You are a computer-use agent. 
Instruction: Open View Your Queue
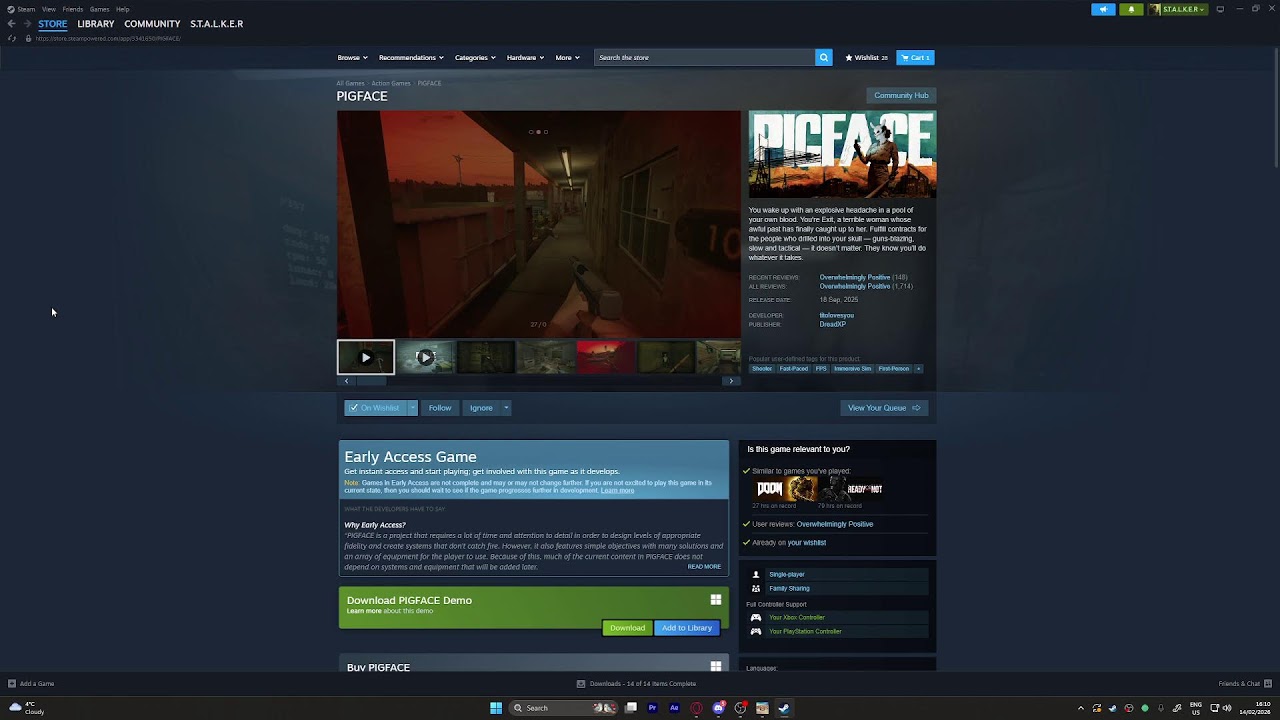(x=884, y=408)
